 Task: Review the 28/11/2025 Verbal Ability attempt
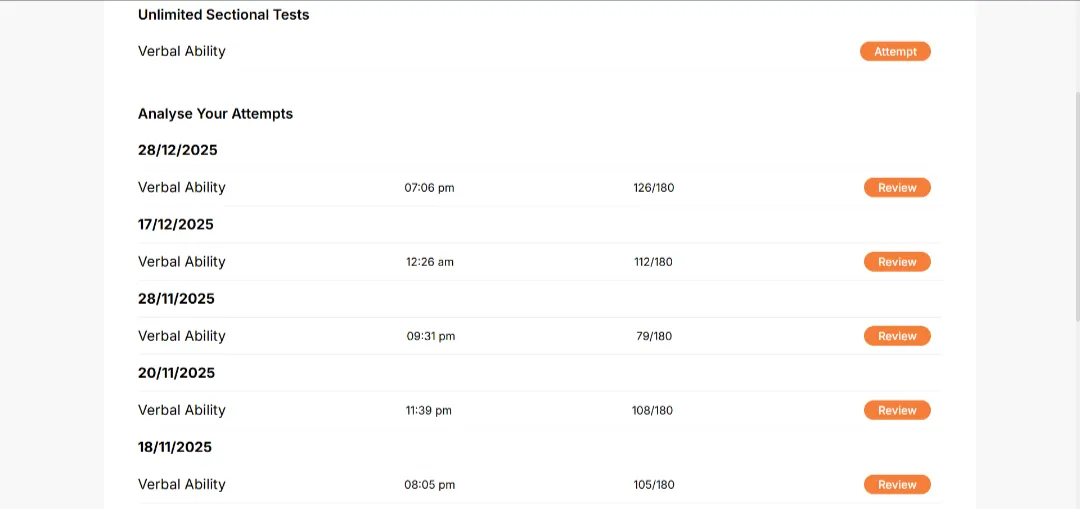(x=897, y=336)
